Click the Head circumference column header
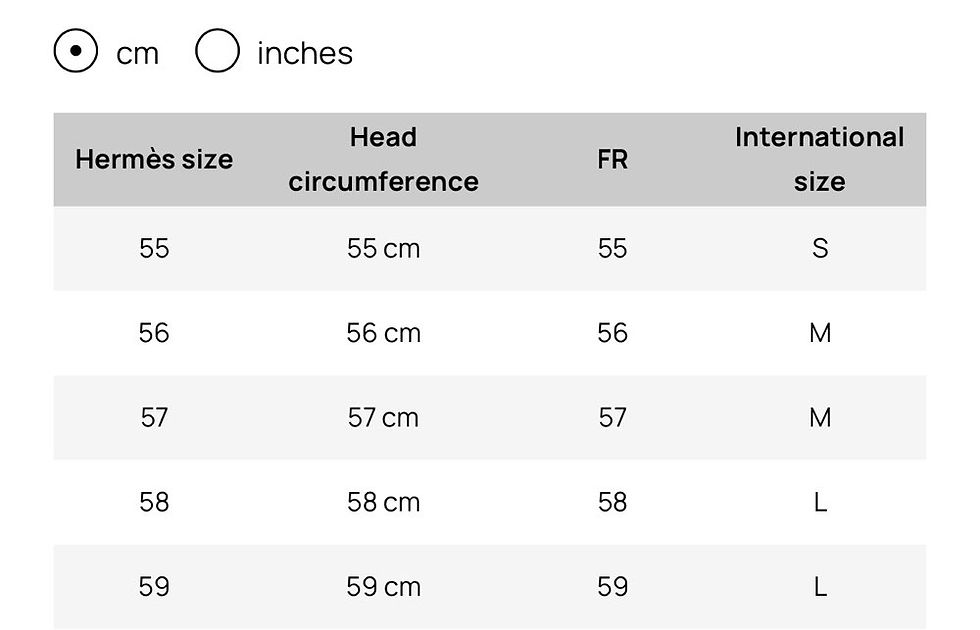 pyautogui.click(x=383, y=159)
